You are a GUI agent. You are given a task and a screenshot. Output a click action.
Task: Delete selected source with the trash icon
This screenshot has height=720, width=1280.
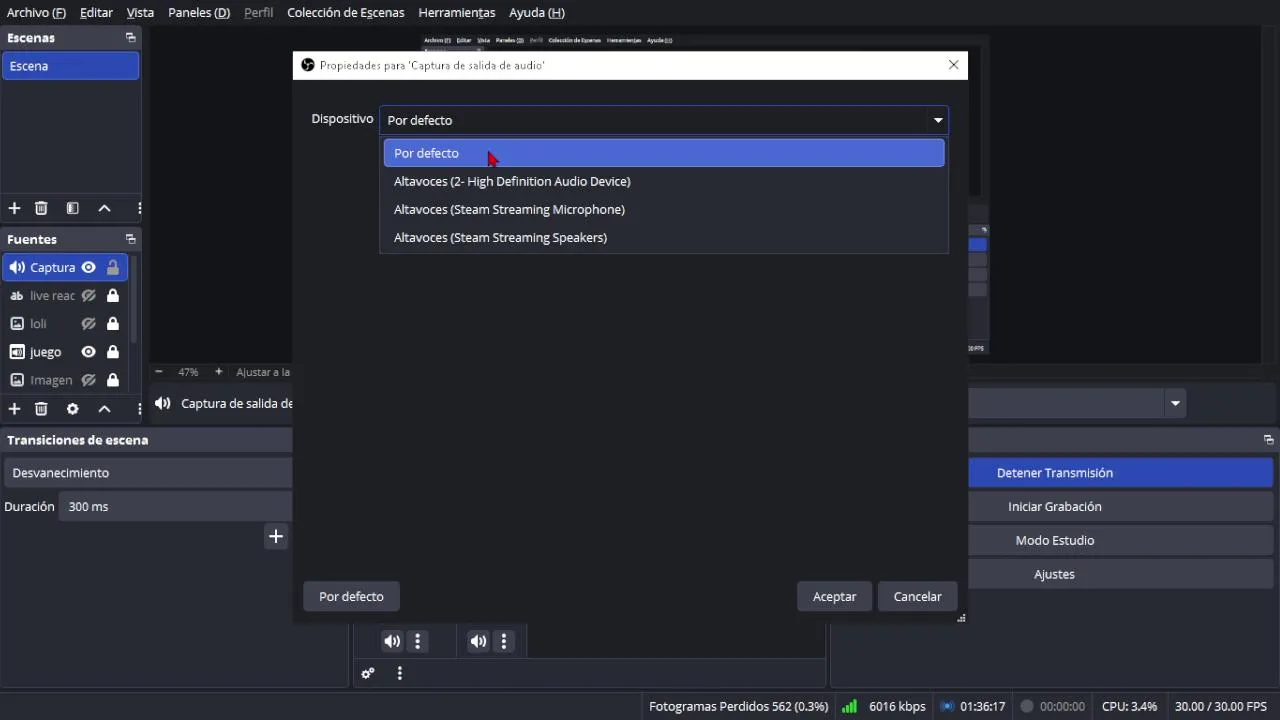pyautogui.click(x=41, y=409)
